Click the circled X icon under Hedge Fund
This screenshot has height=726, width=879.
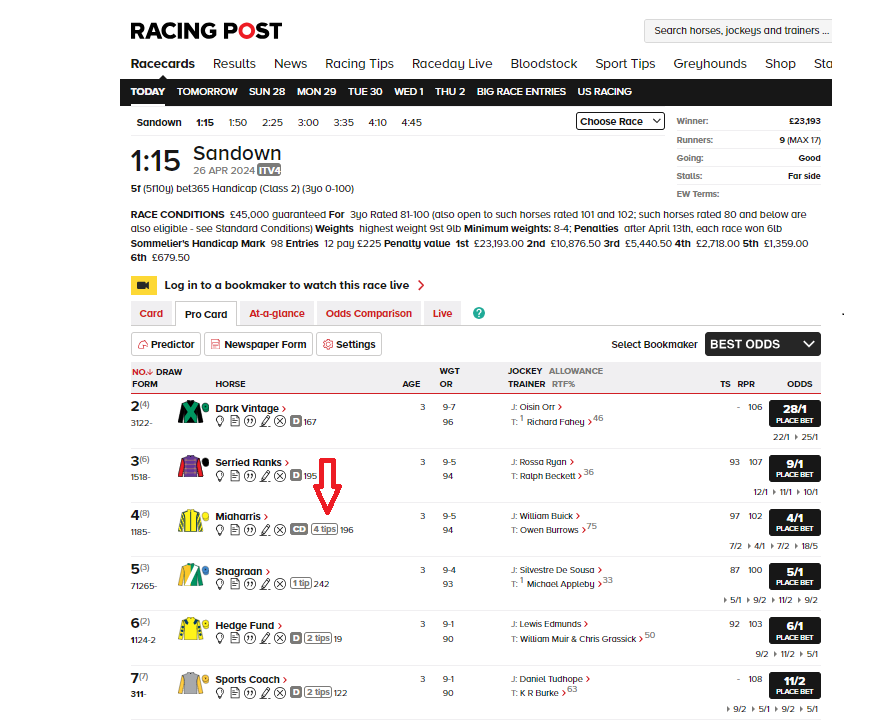280,638
